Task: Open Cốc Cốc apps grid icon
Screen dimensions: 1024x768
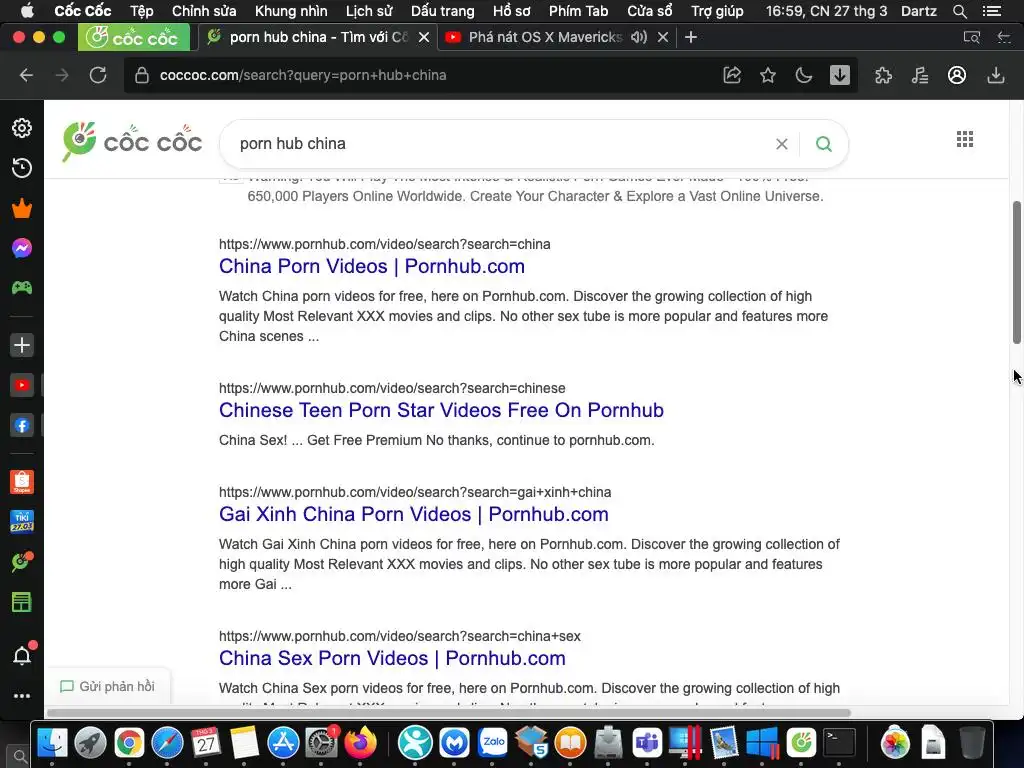Action: tap(965, 139)
